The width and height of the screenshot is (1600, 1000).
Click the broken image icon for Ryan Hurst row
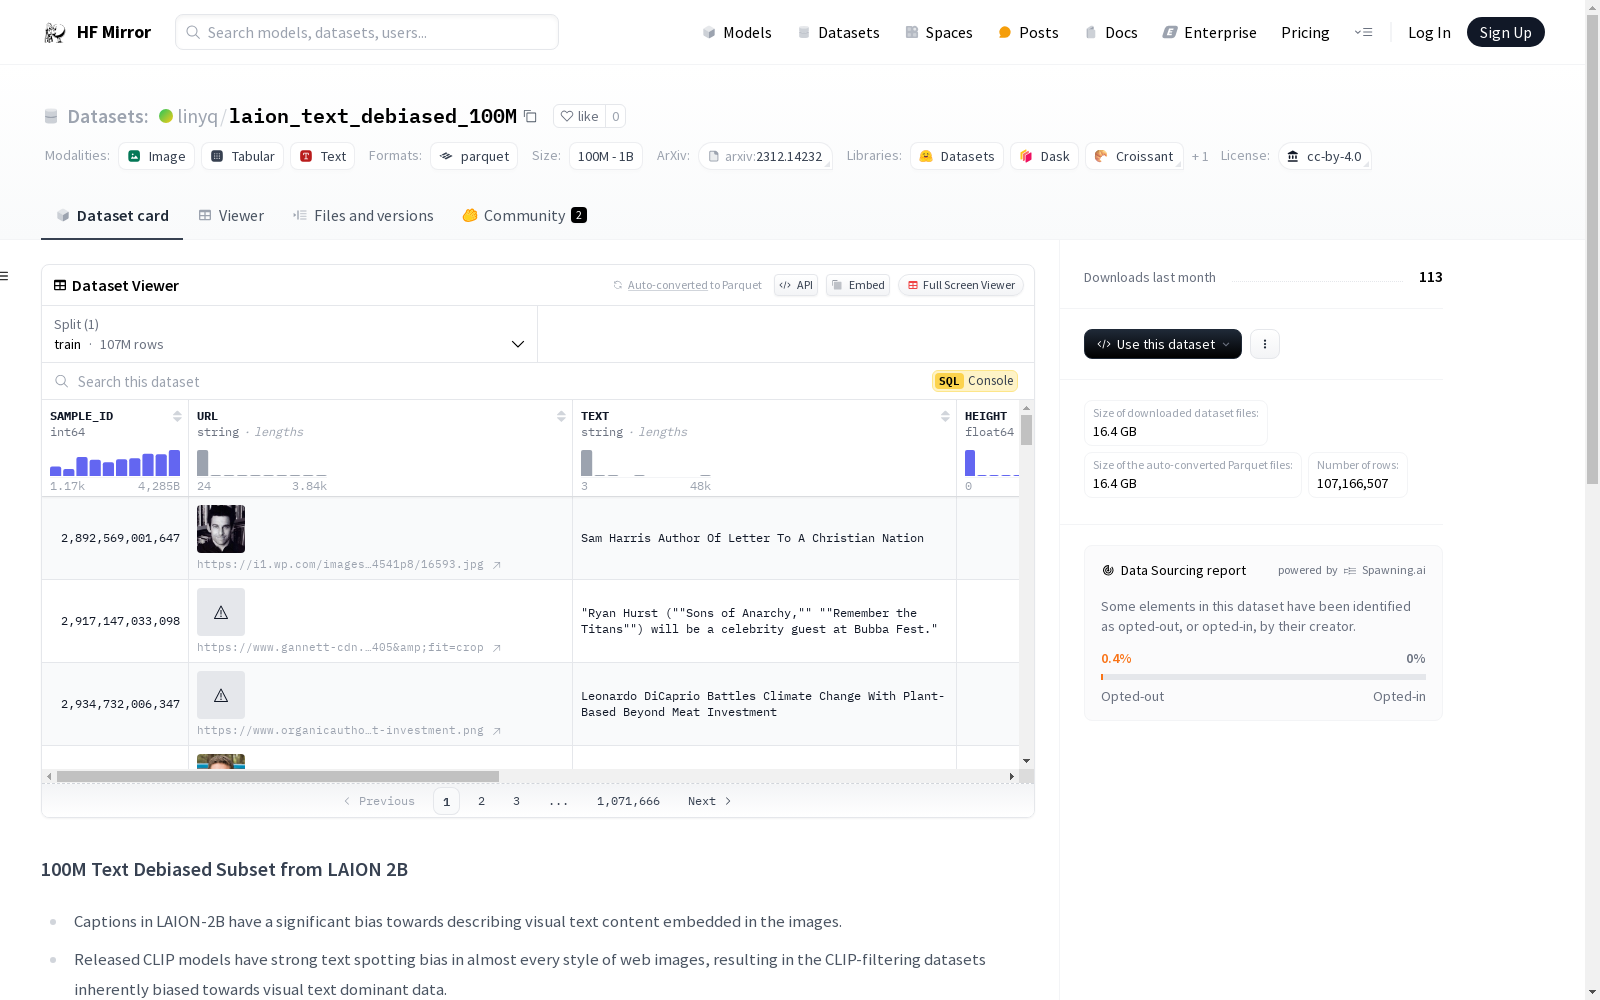tap(221, 612)
